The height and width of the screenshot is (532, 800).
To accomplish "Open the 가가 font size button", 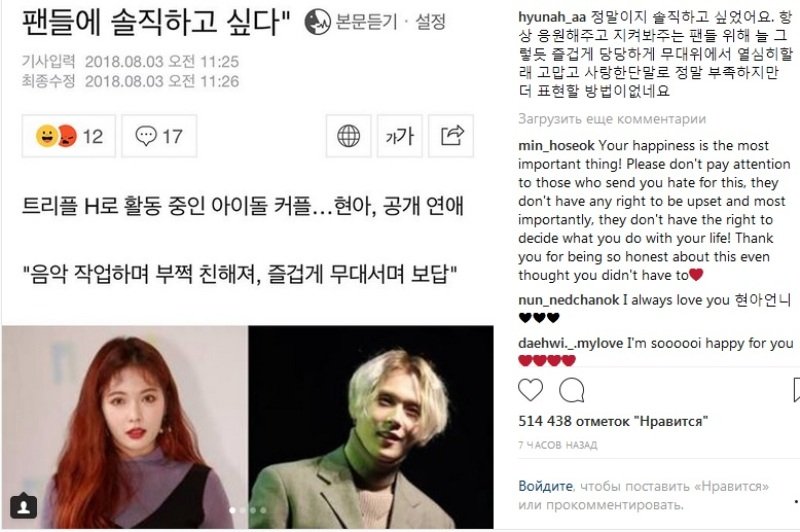I will click(x=399, y=136).
